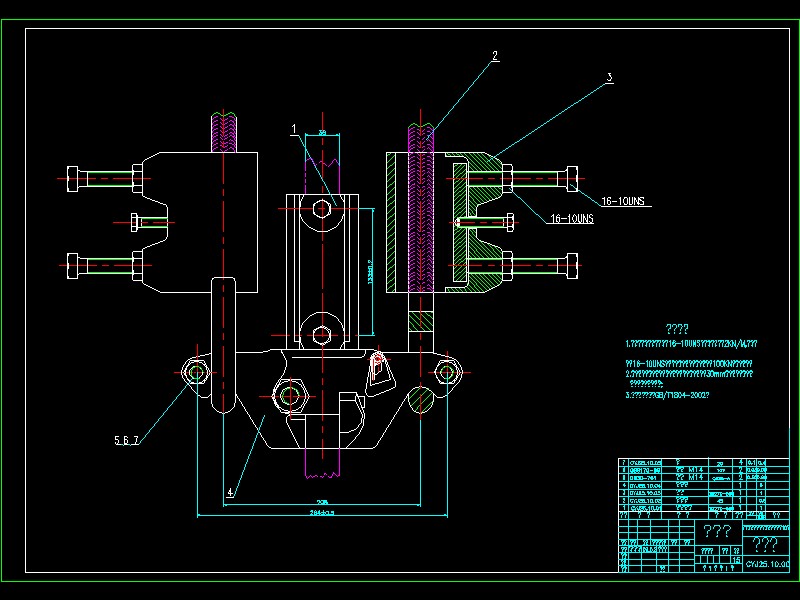Select note 1 beginning with "1."
800x600 pixels.
click(x=691, y=344)
